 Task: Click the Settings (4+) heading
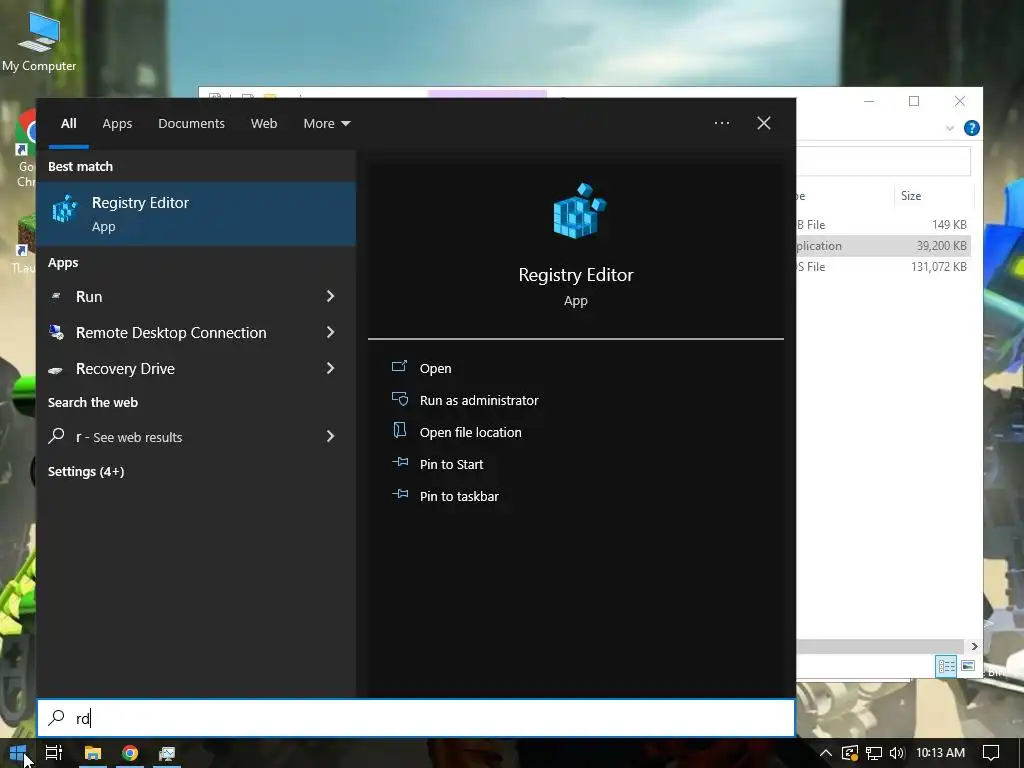[86, 472]
